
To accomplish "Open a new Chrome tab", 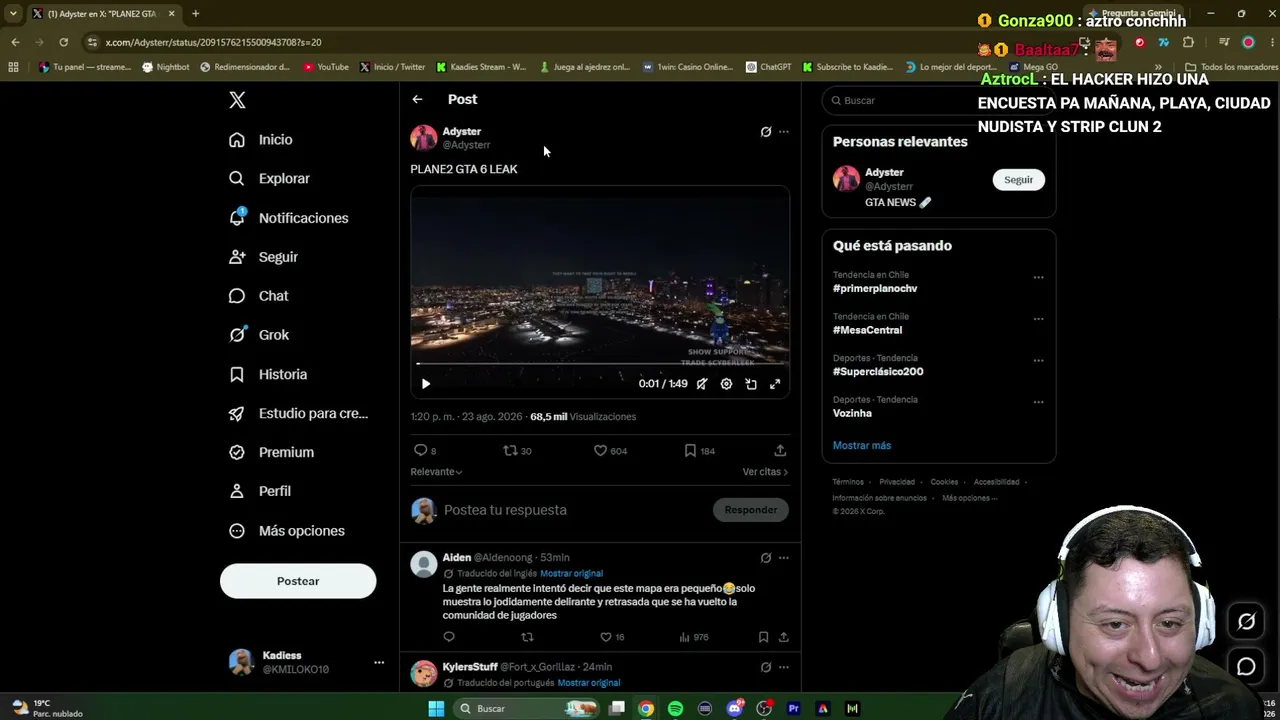I will pos(195,14).
